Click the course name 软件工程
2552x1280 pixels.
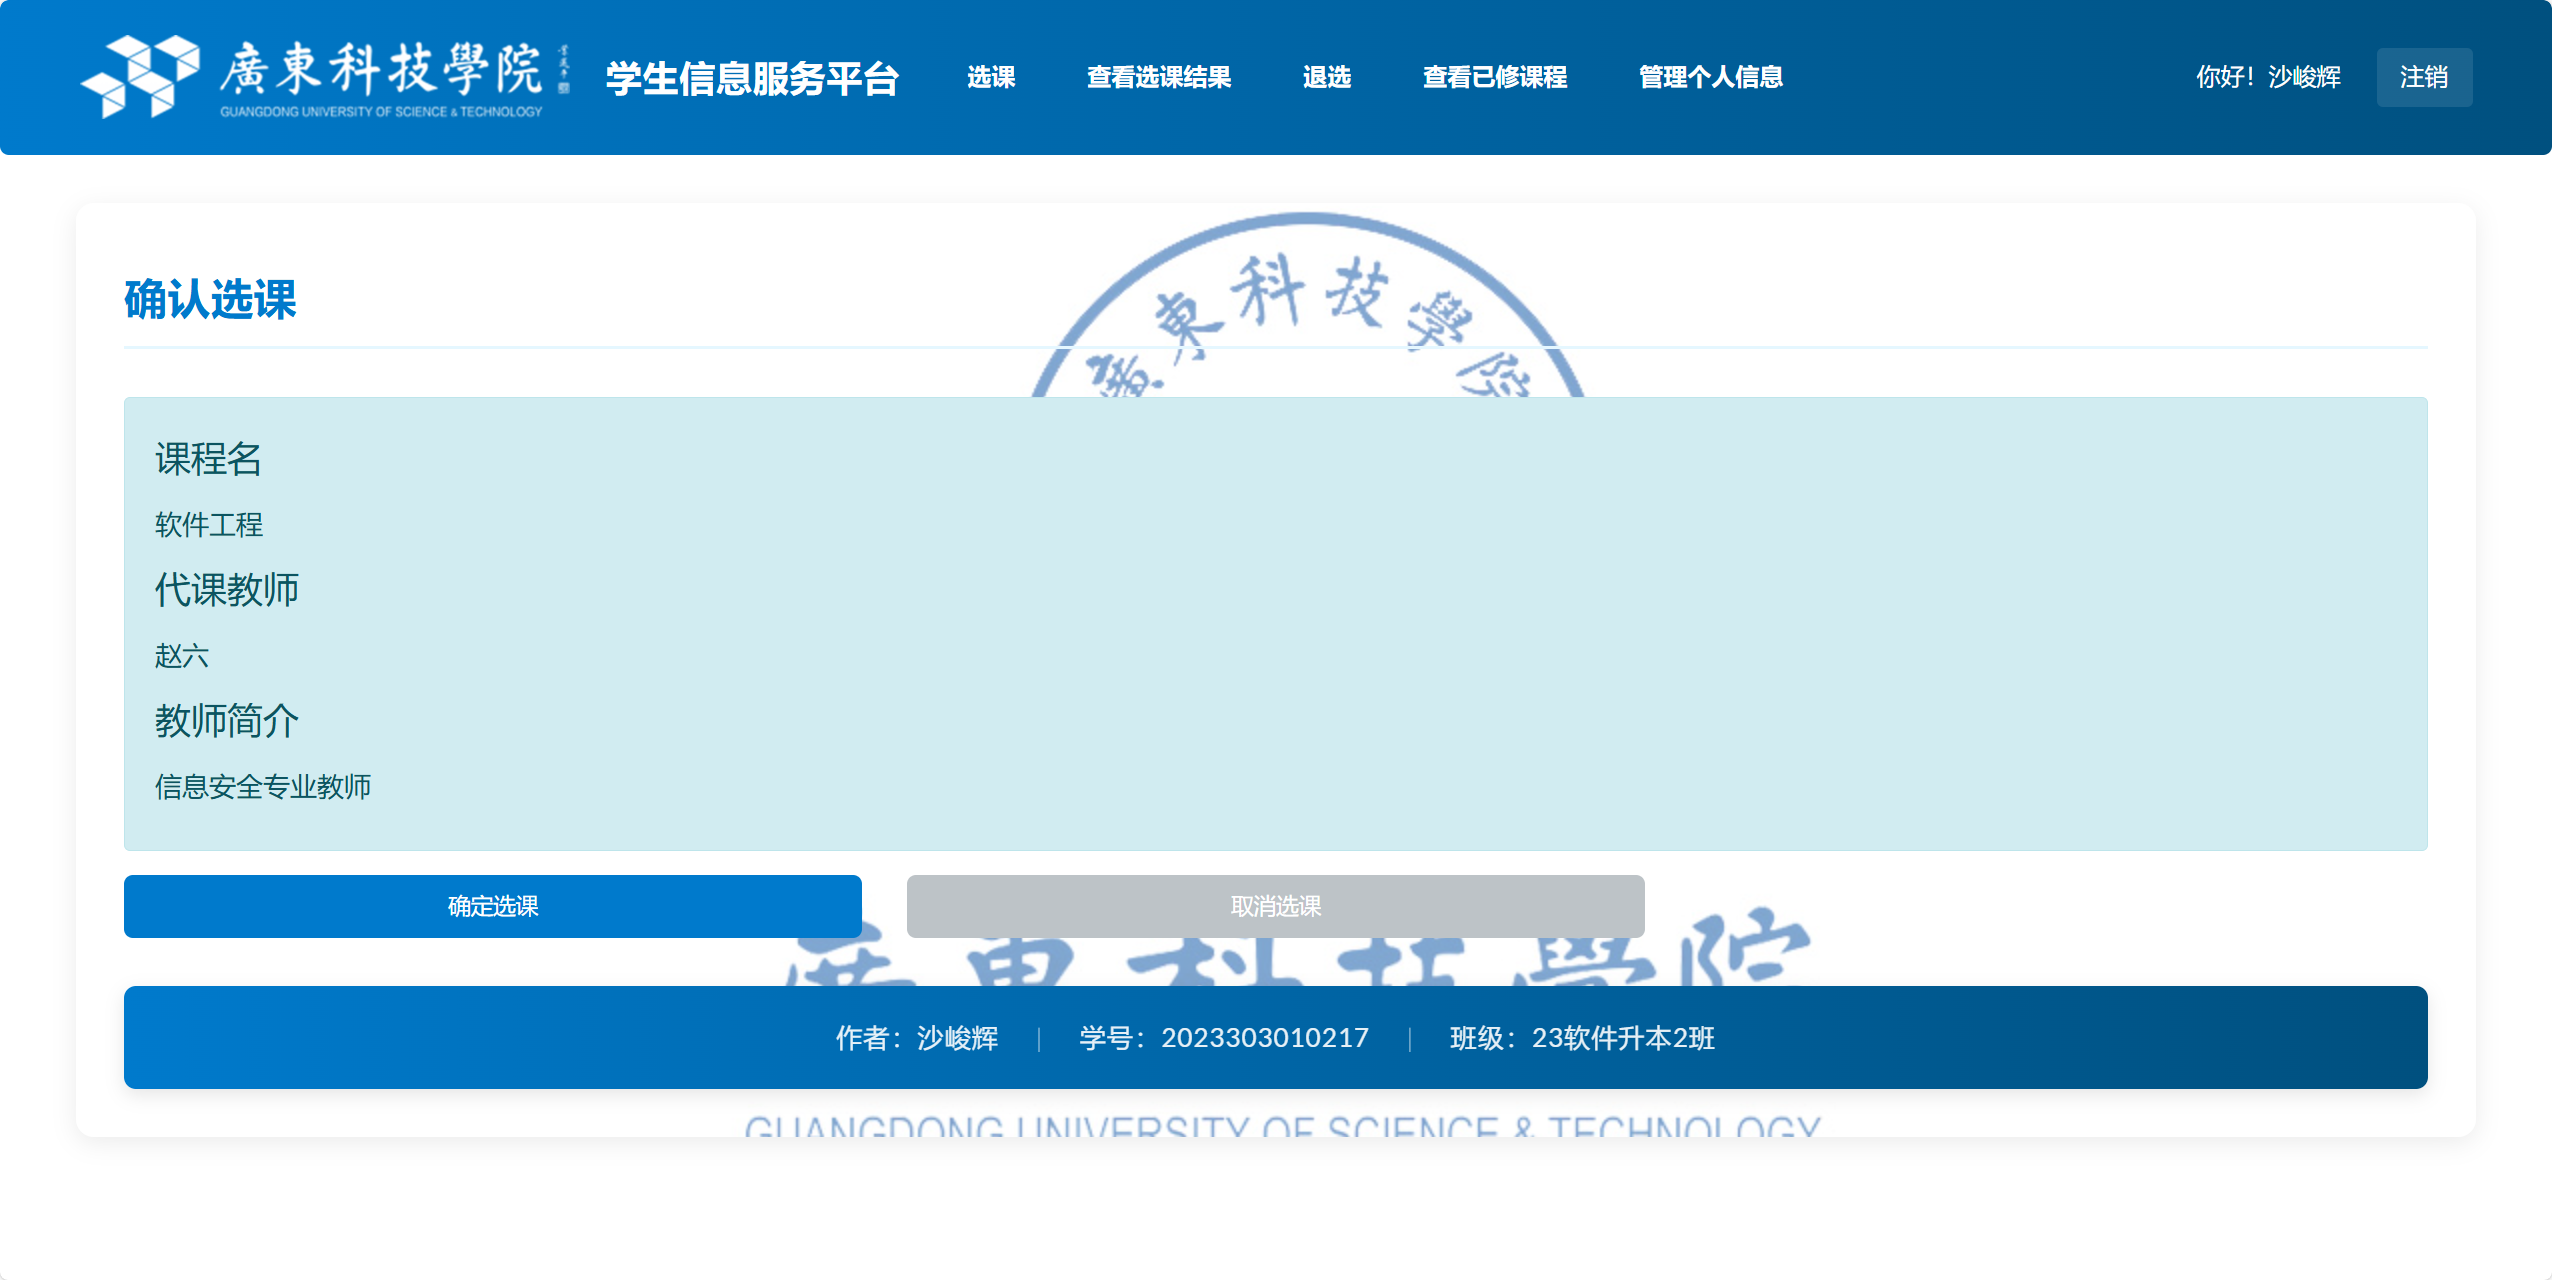pyautogui.click(x=209, y=525)
